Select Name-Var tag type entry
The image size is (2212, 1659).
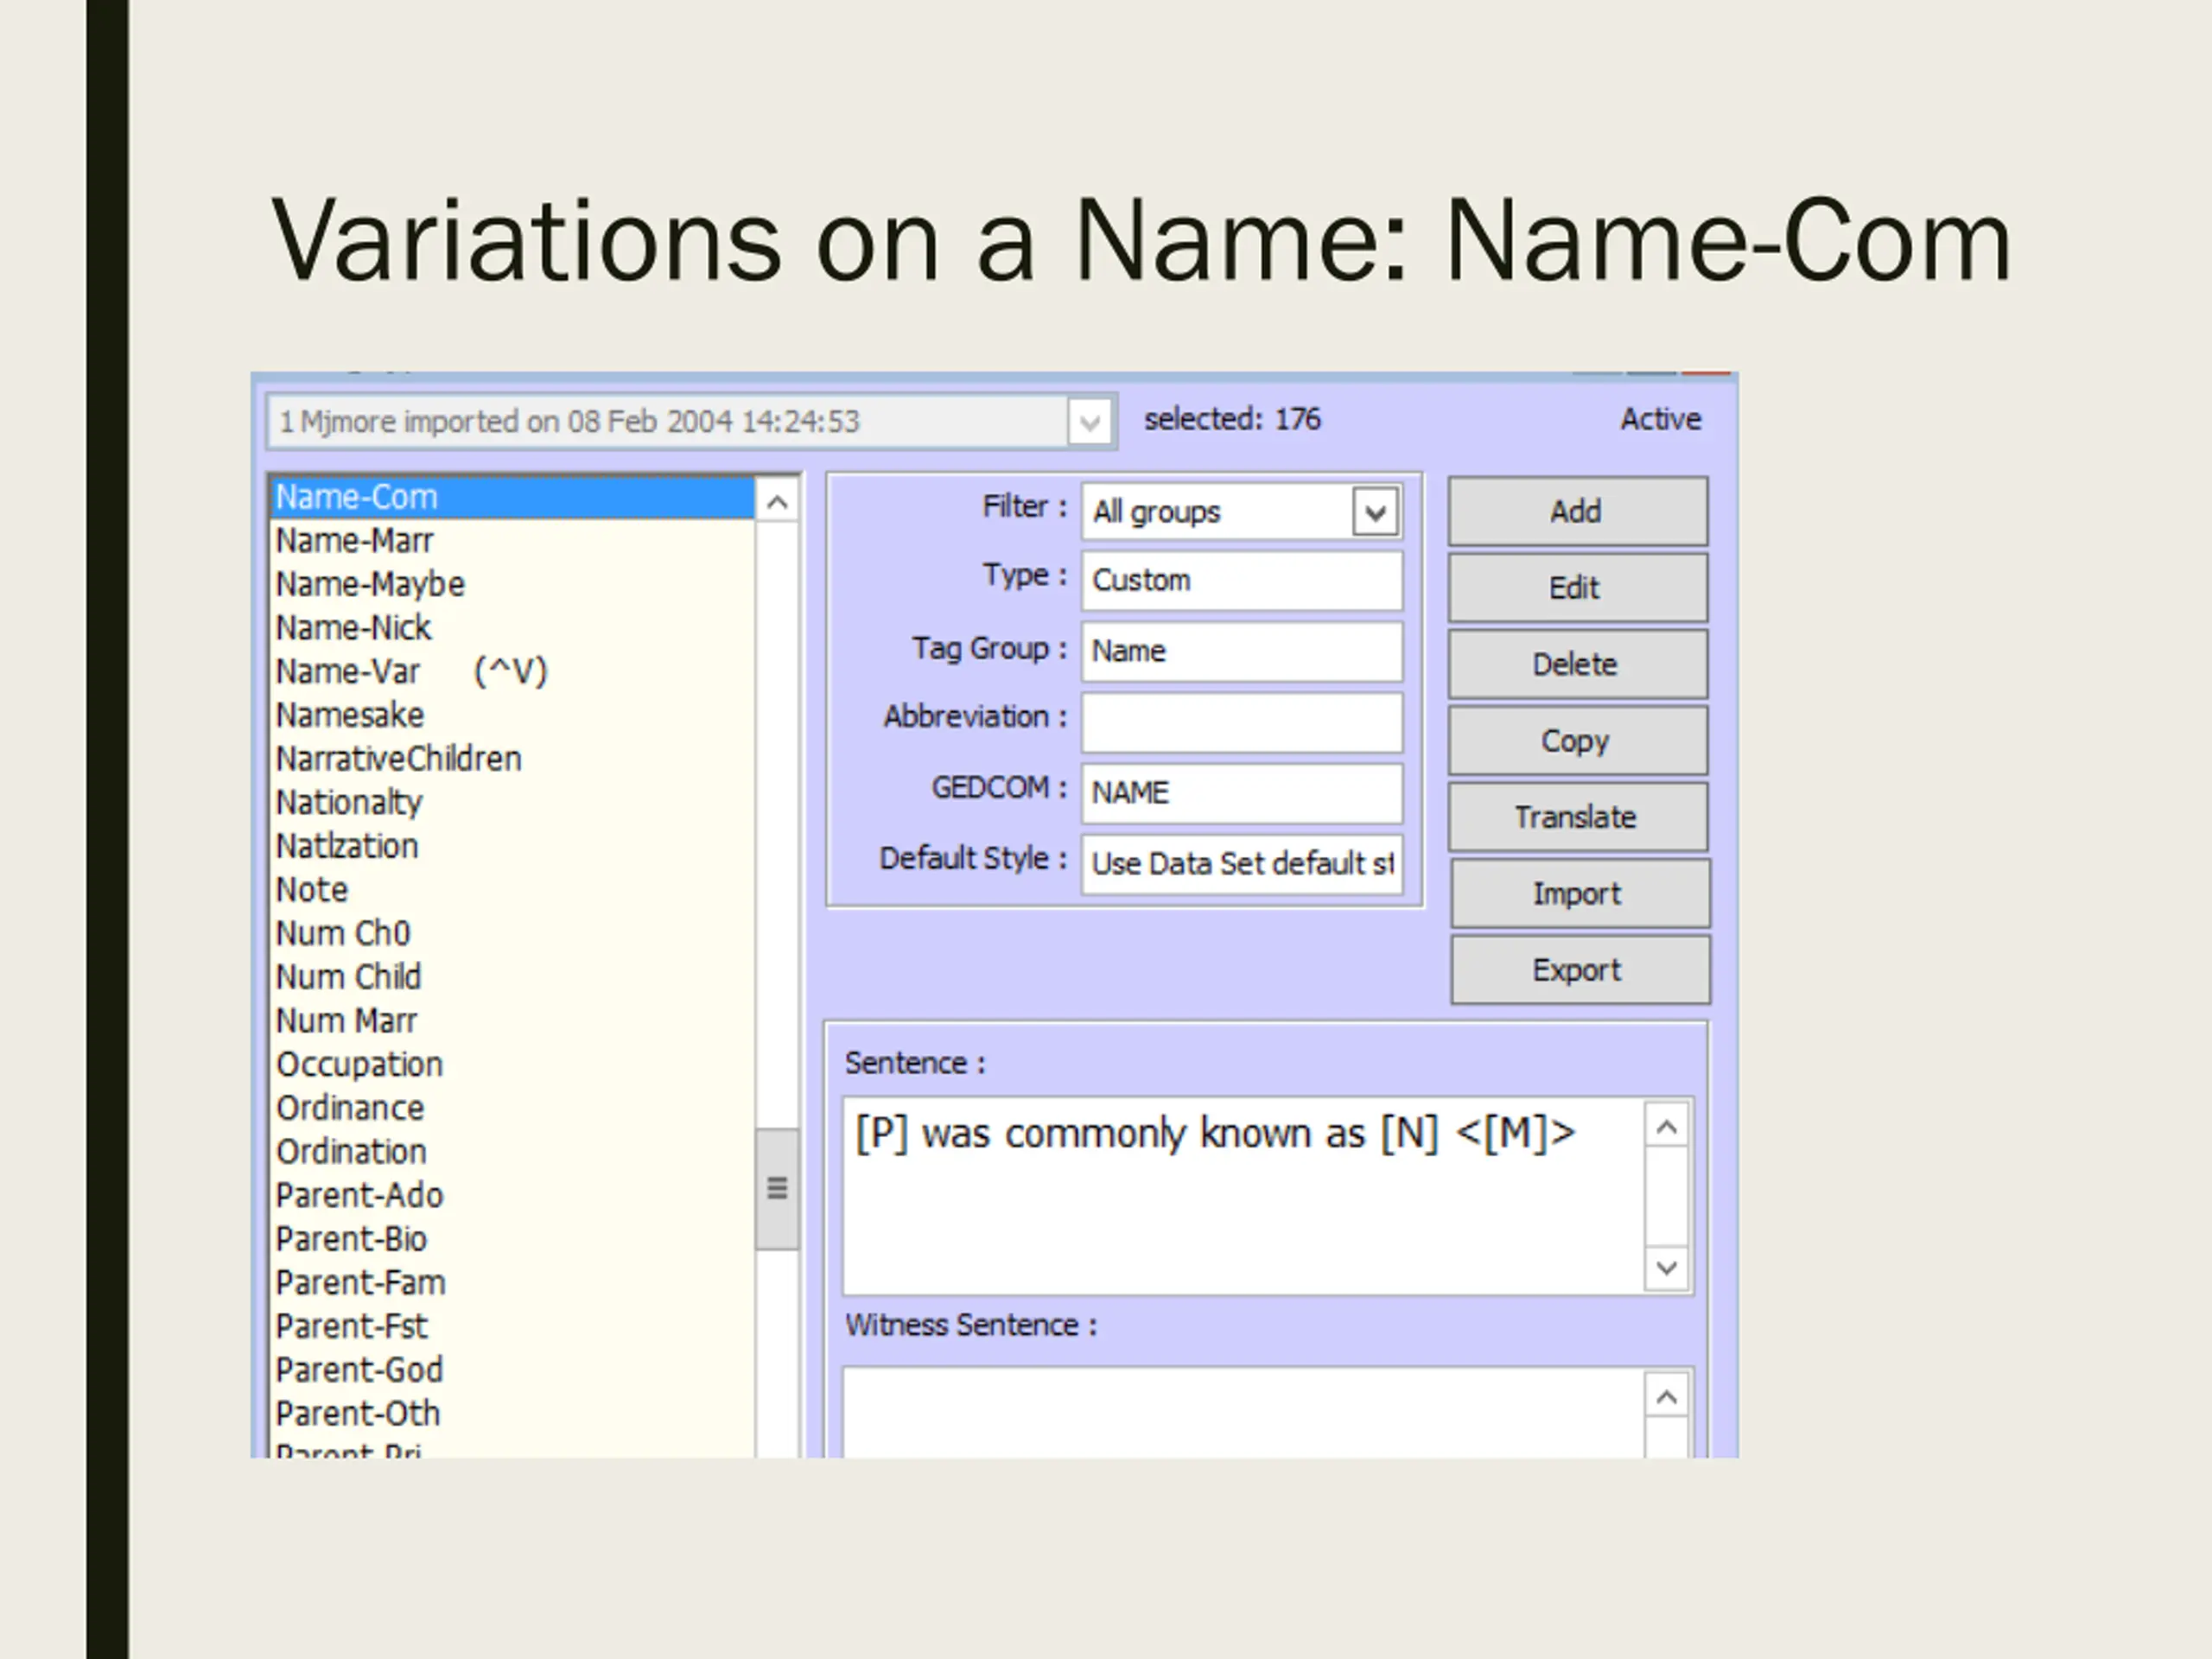click(348, 672)
